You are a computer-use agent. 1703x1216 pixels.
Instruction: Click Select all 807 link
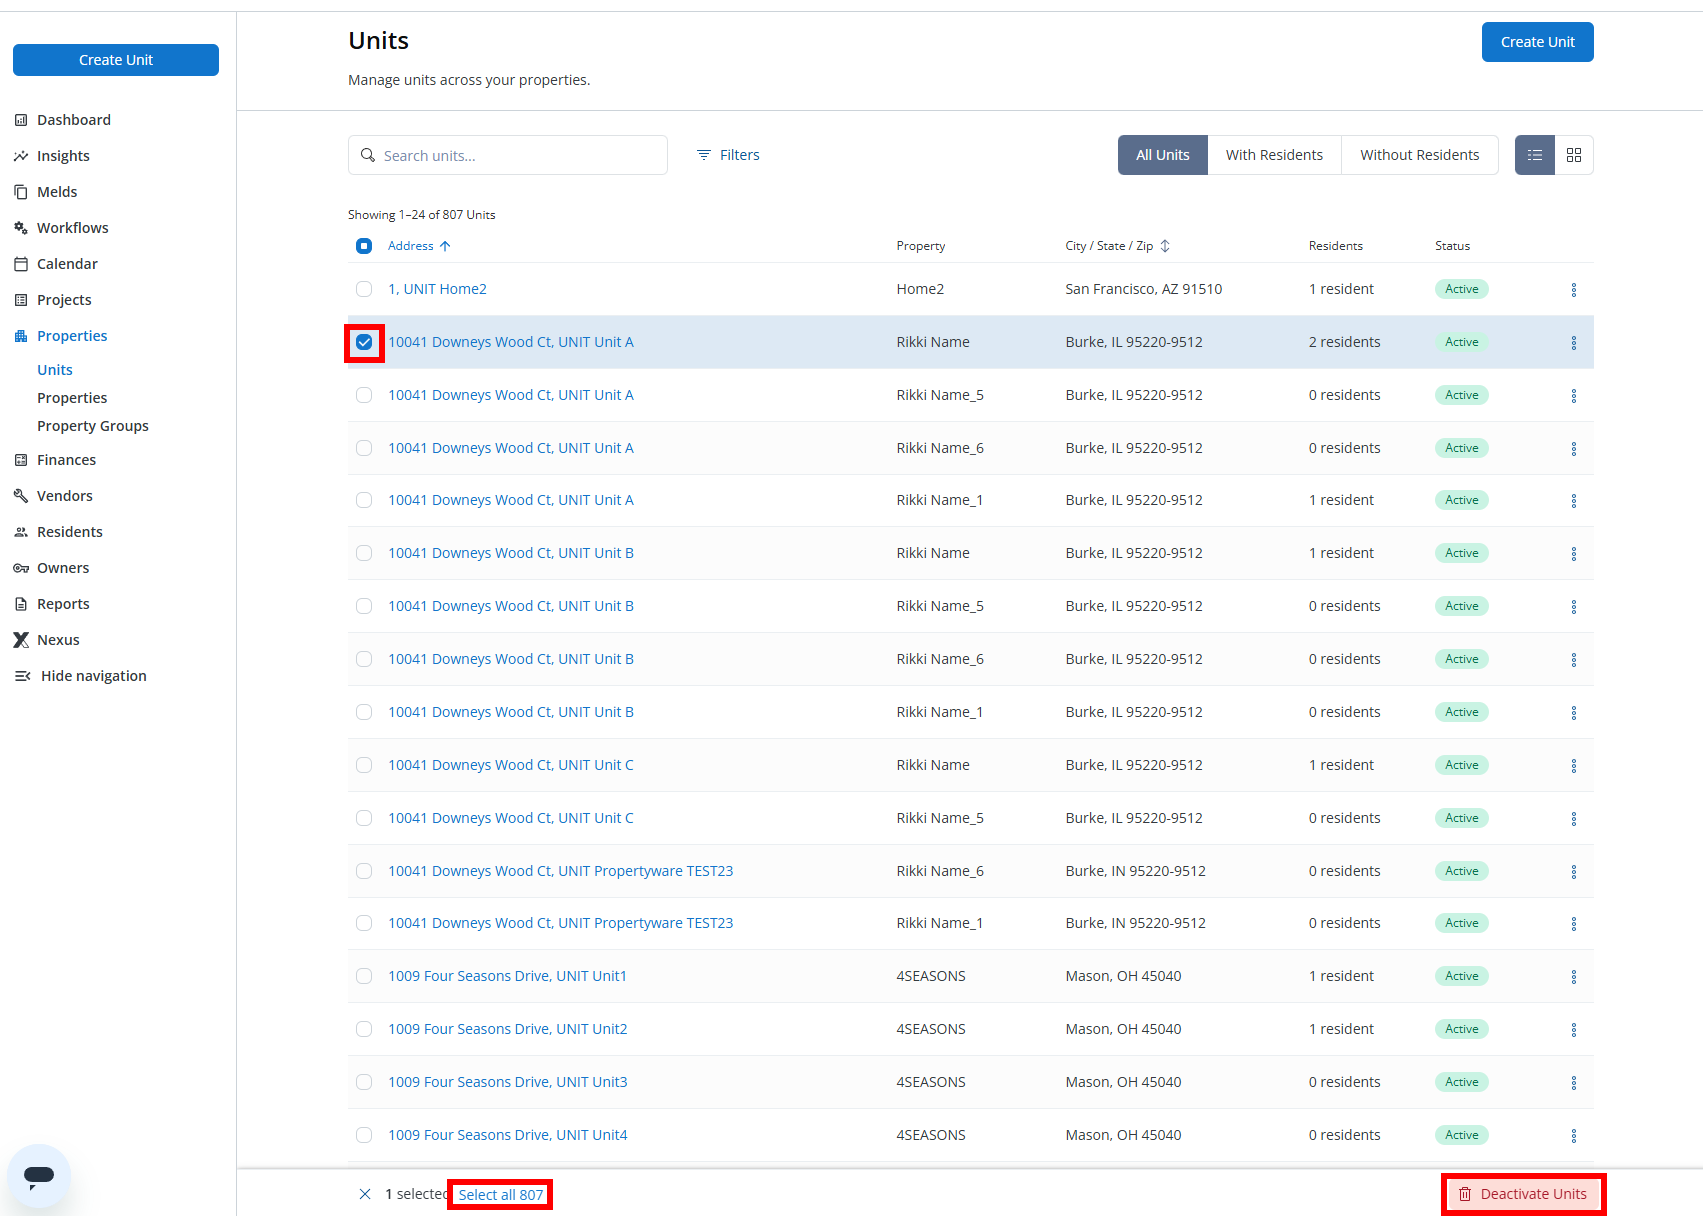[500, 1194]
